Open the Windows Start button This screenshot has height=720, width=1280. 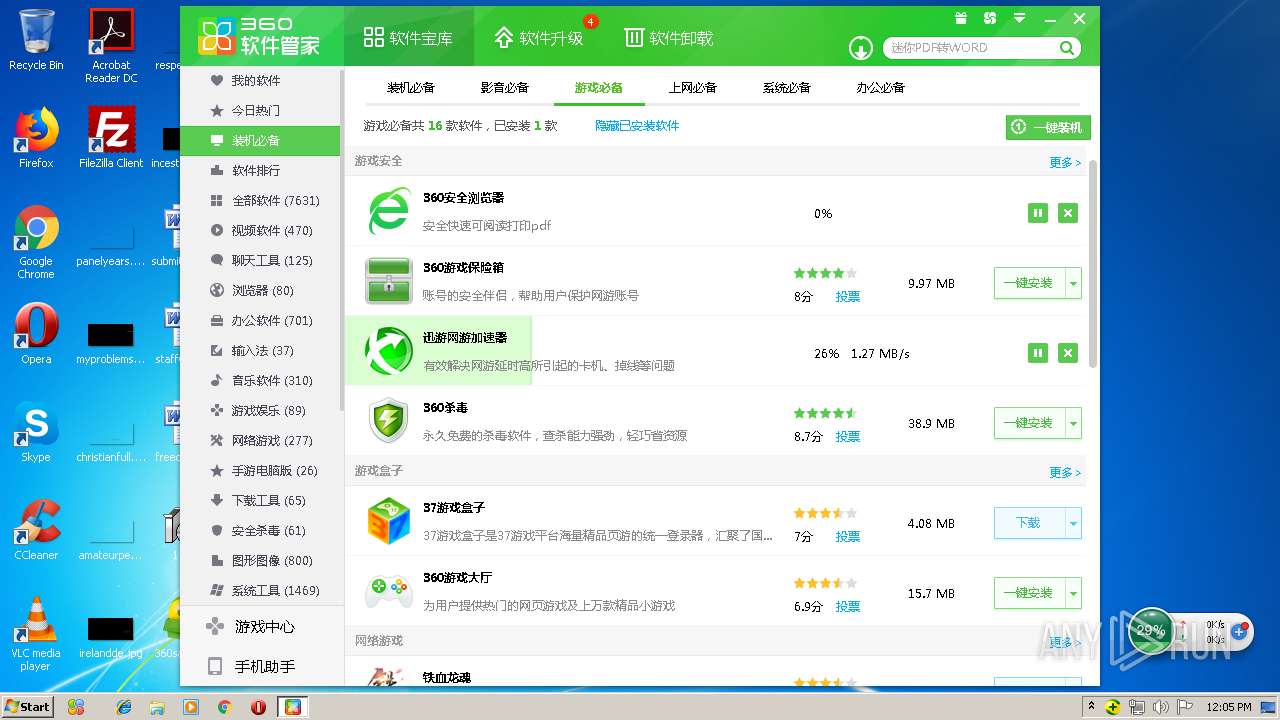click(x=28, y=706)
